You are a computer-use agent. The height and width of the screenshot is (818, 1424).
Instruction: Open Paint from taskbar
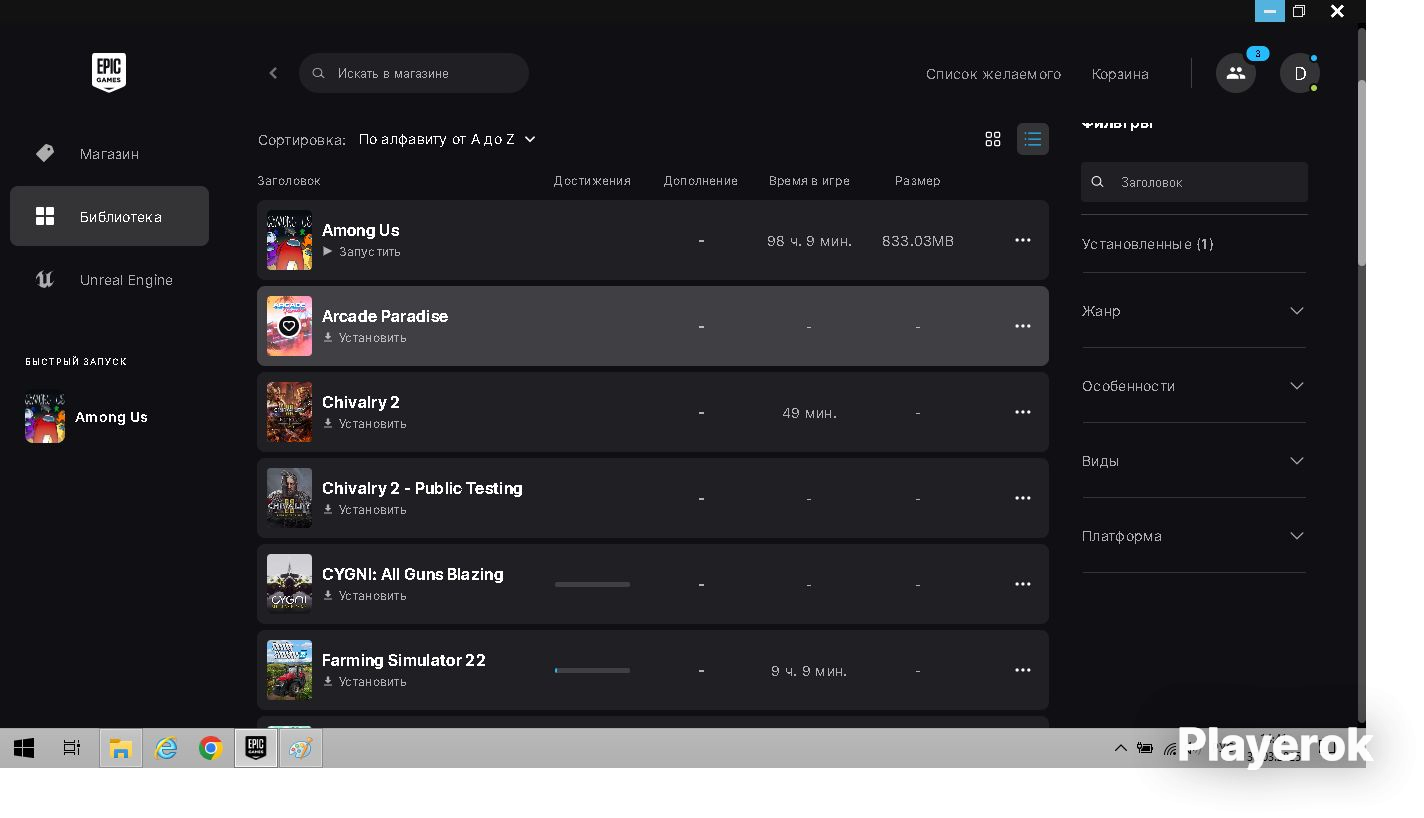[301, 748]
